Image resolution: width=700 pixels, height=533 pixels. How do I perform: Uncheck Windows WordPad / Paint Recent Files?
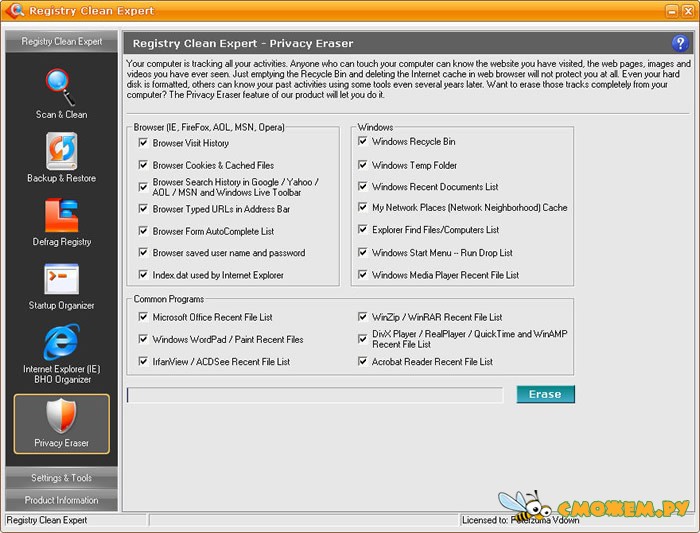143,339
